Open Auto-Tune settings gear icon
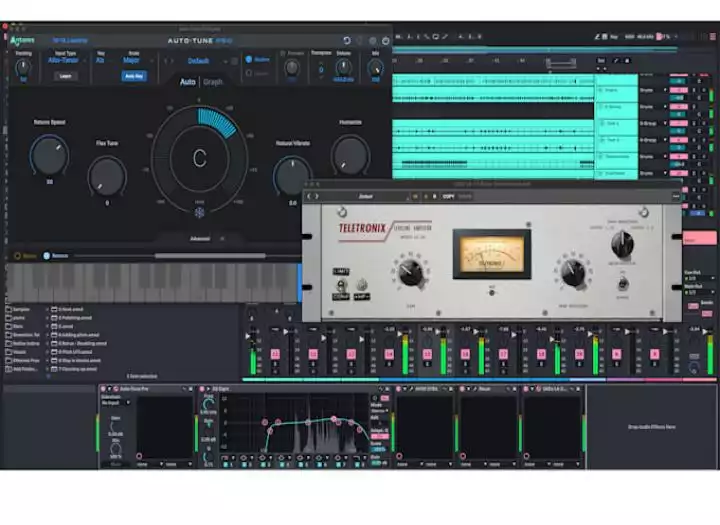The image size is (720, 525). coord(373,41)
